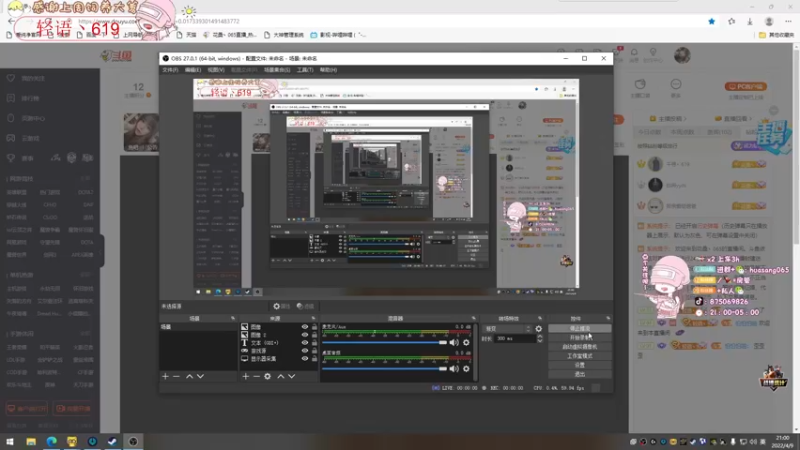Open the browser downloads icon

[750, 21]
